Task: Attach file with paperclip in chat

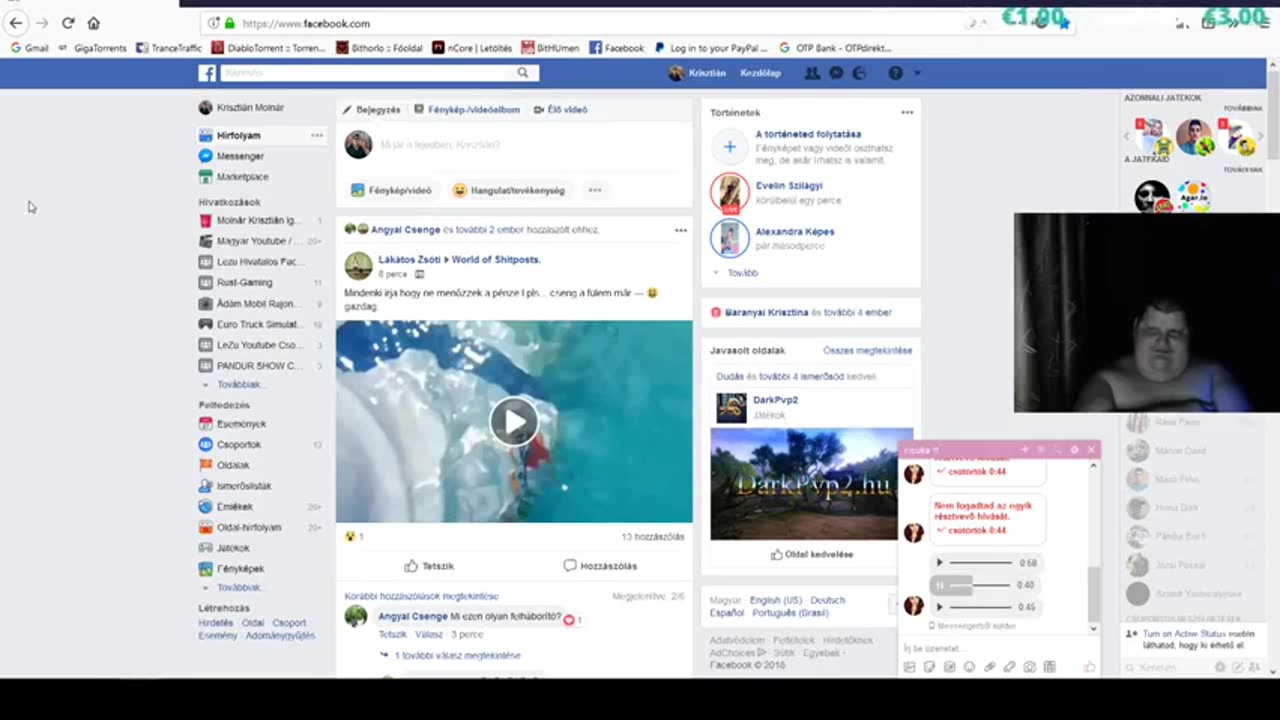Action: coord(989,667)
